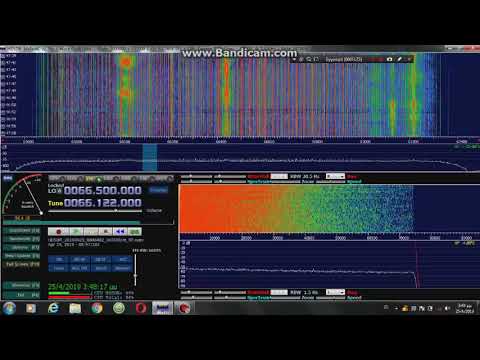The width and height of the screenshot is (480, 360).
Task: Toggle NB RF noise blanker
Action: click(x=80, y=259)
